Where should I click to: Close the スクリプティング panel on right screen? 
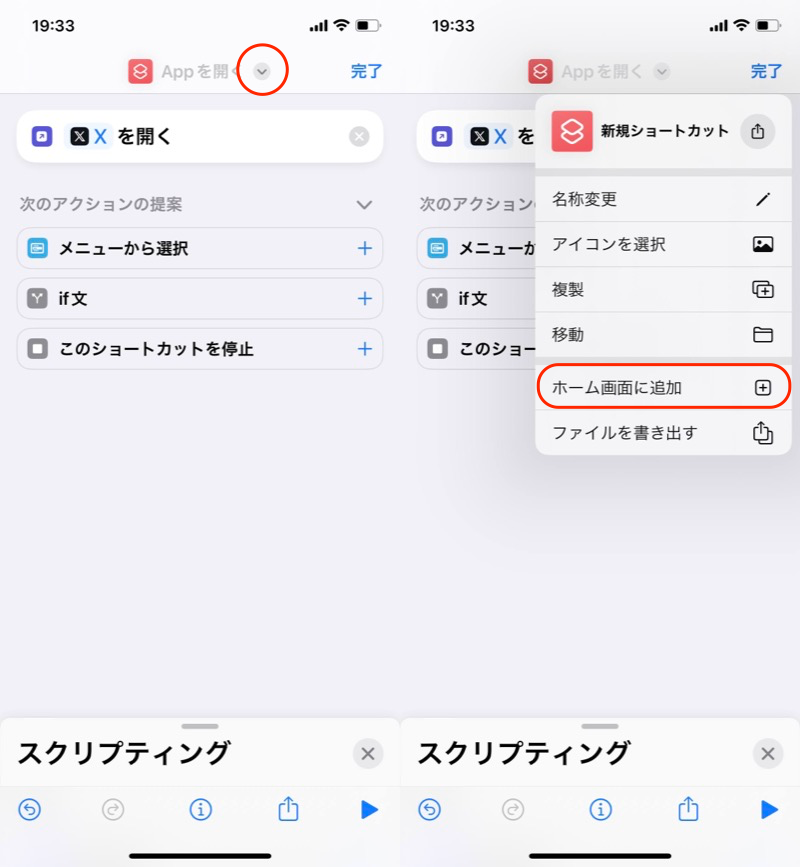pyautogui.click(x=767, y=754)
